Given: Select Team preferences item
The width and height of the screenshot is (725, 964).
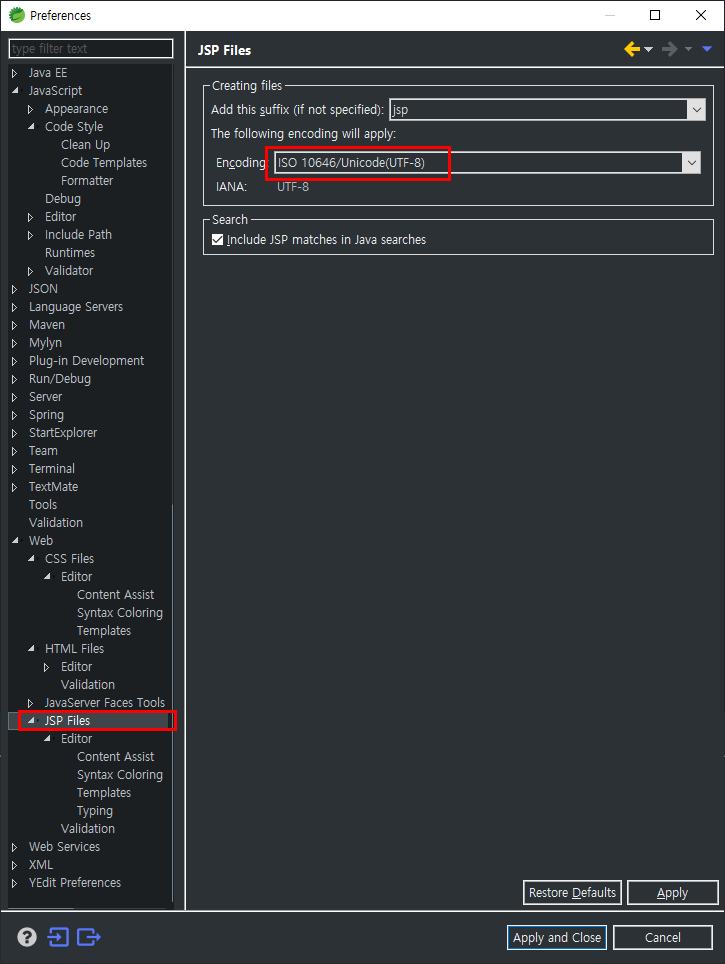Looking at the screenshot, I should coord(43,451).
